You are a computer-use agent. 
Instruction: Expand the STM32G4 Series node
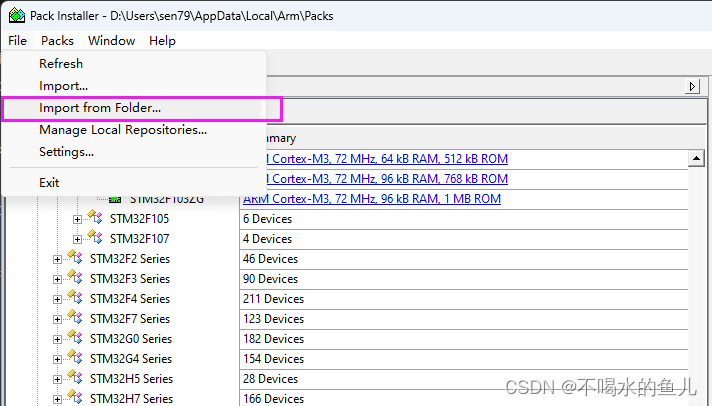click(58, 359)
